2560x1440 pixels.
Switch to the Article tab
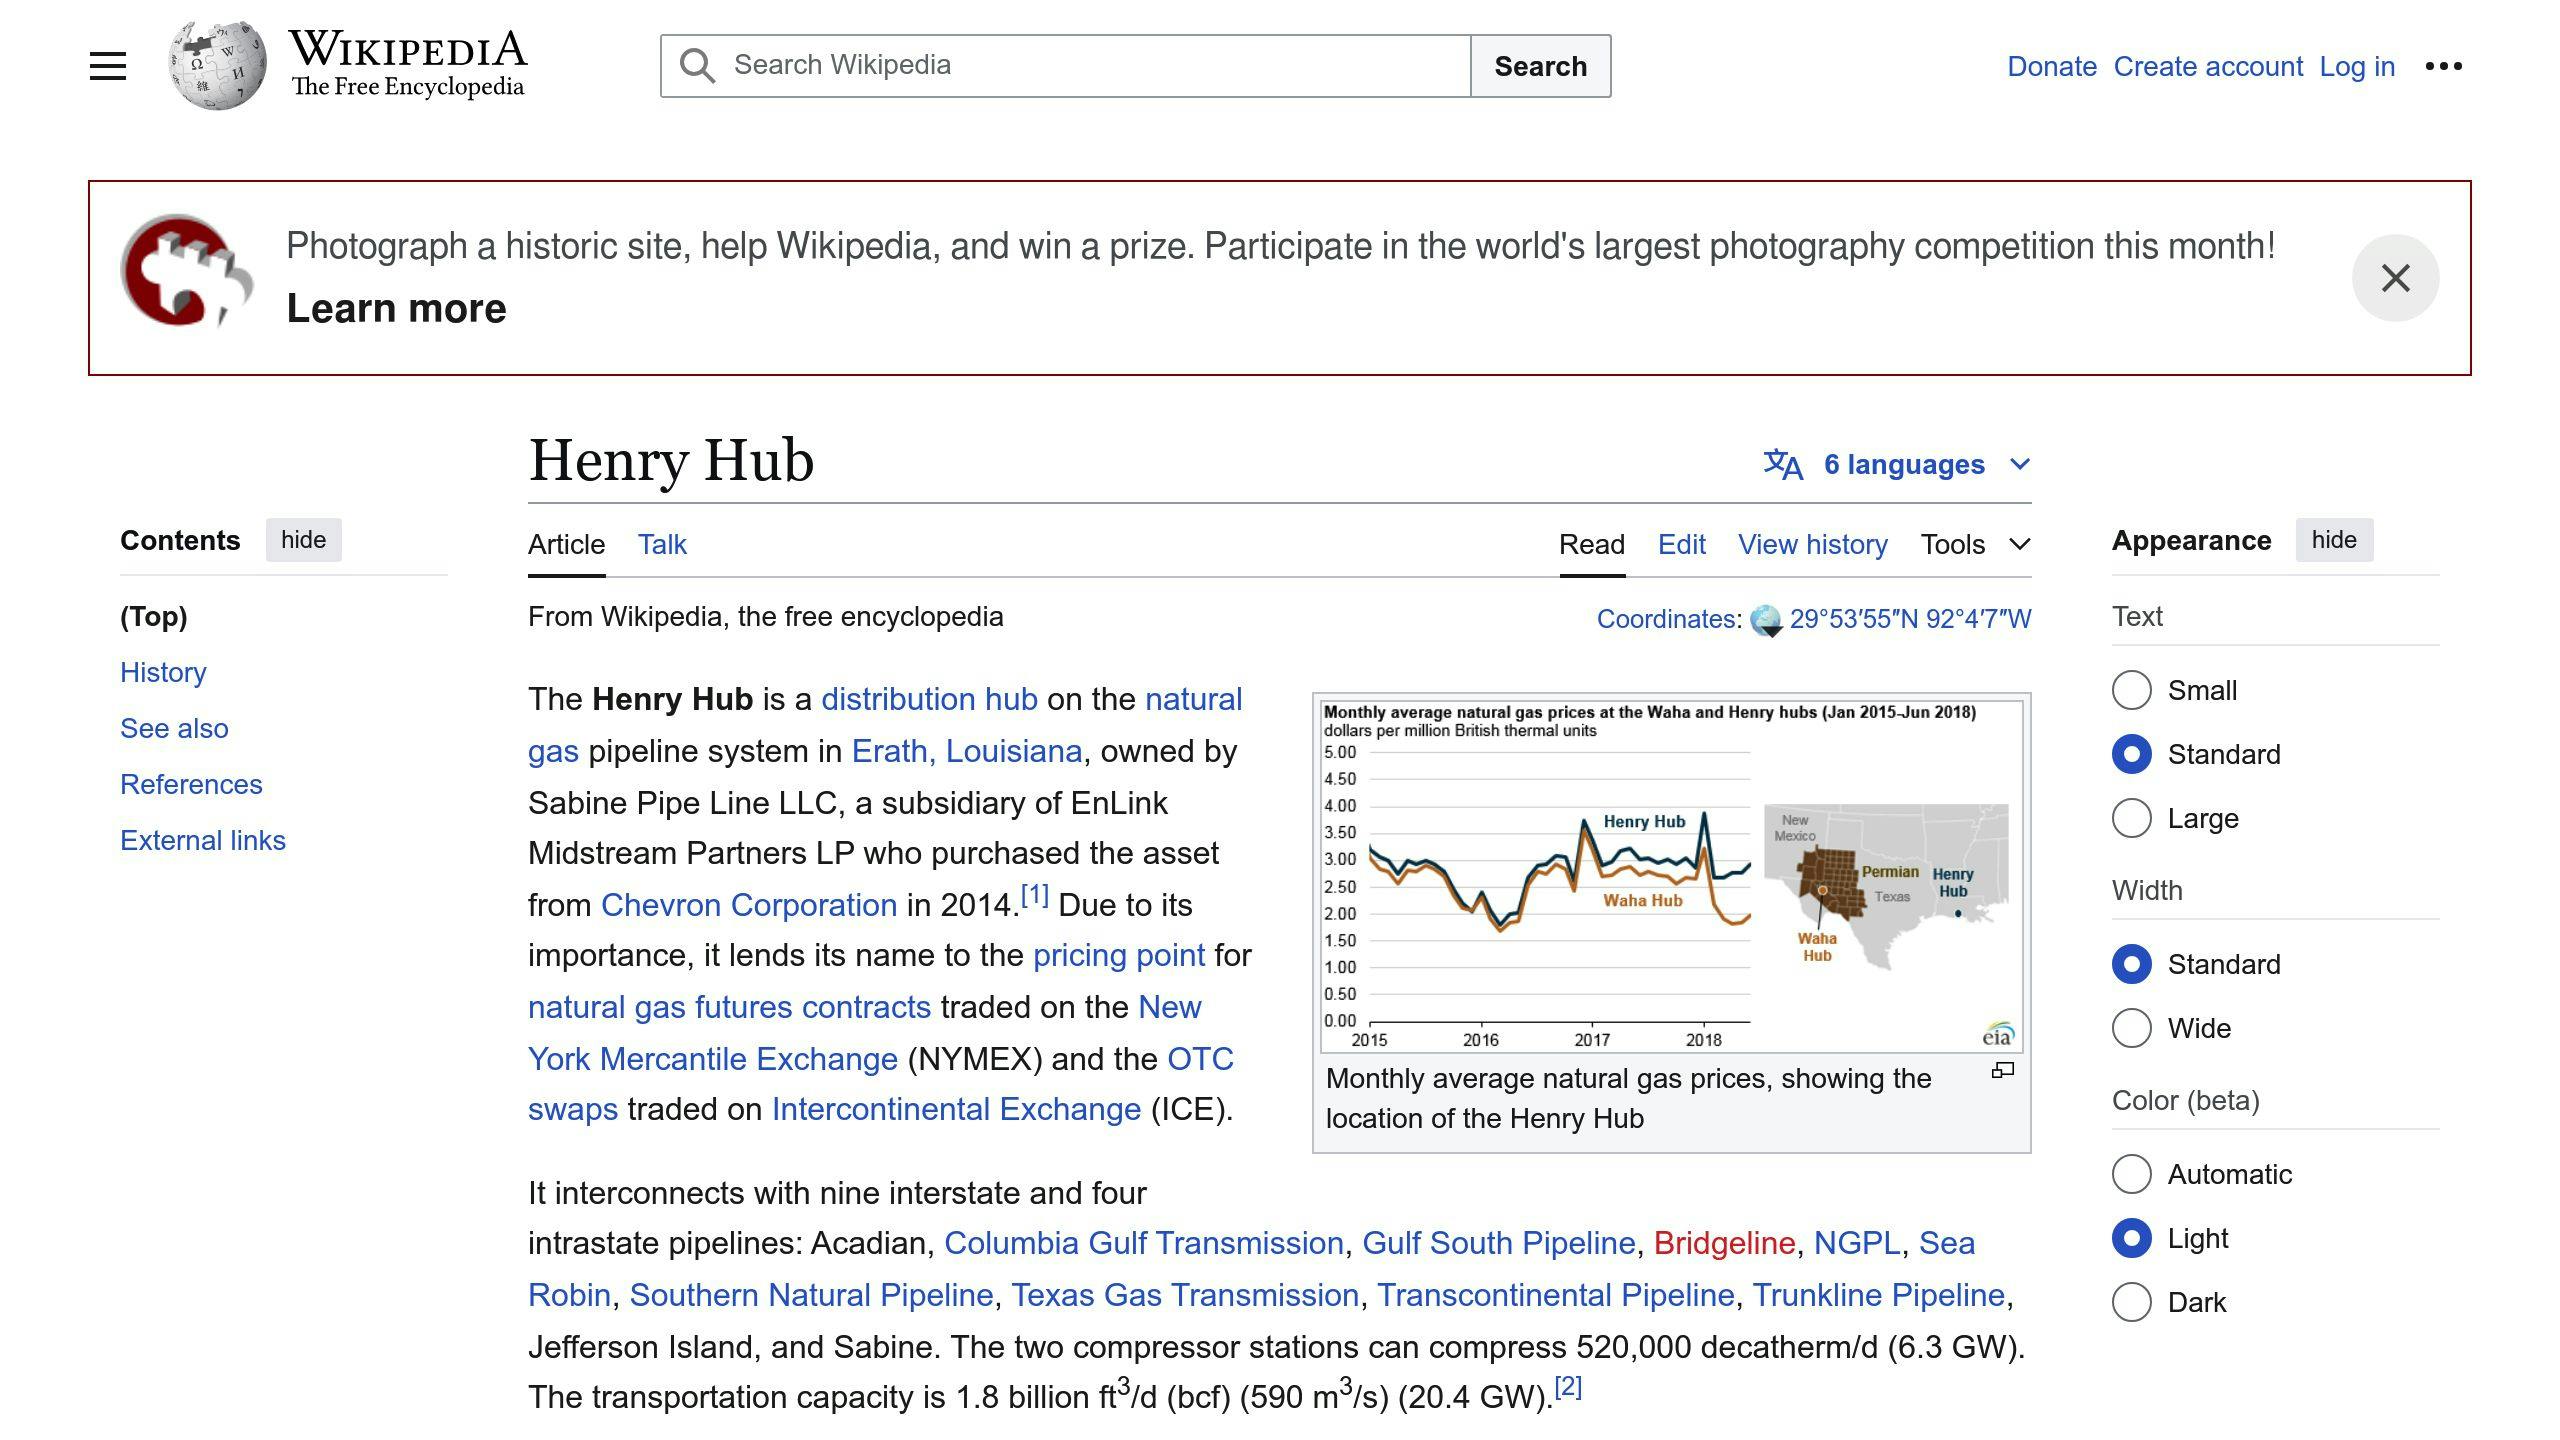(x=566, y=544)
